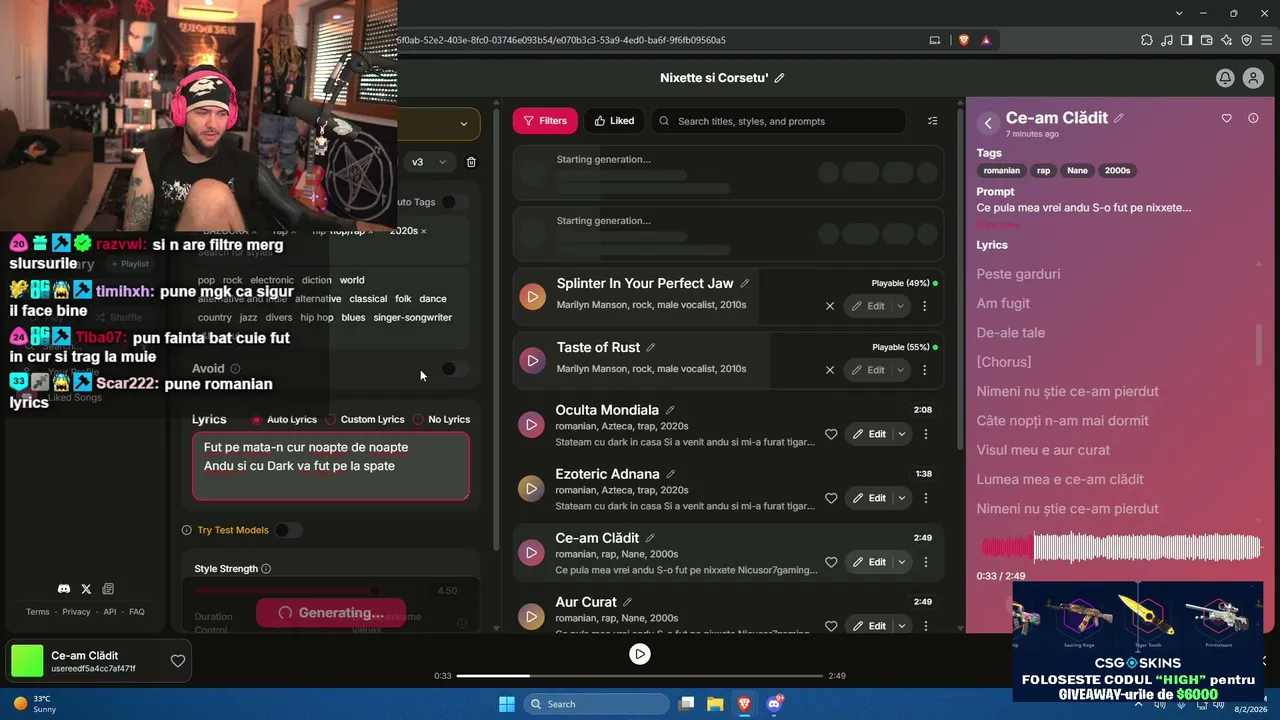Open the FAQ link in sidebar footer
Image resolution: width=1280 pixels, height=720 pixels.
point(137,612)
